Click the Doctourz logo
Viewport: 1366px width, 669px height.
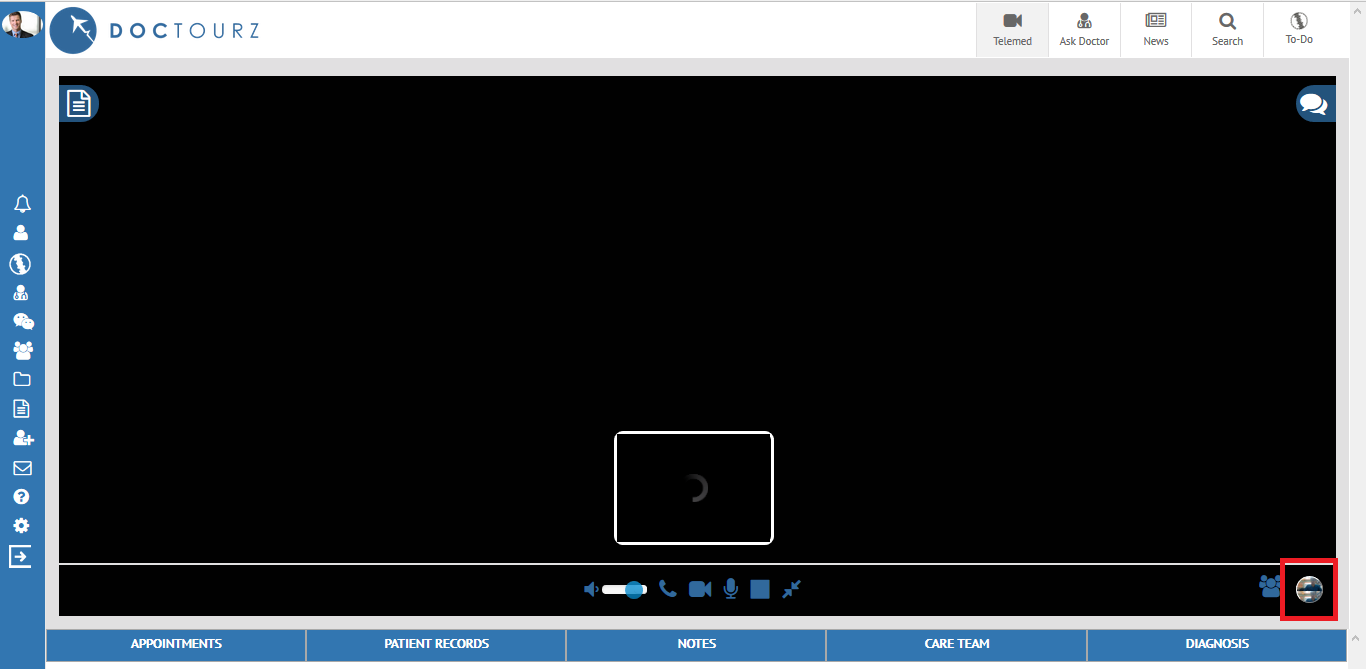[x=155, y=30]
